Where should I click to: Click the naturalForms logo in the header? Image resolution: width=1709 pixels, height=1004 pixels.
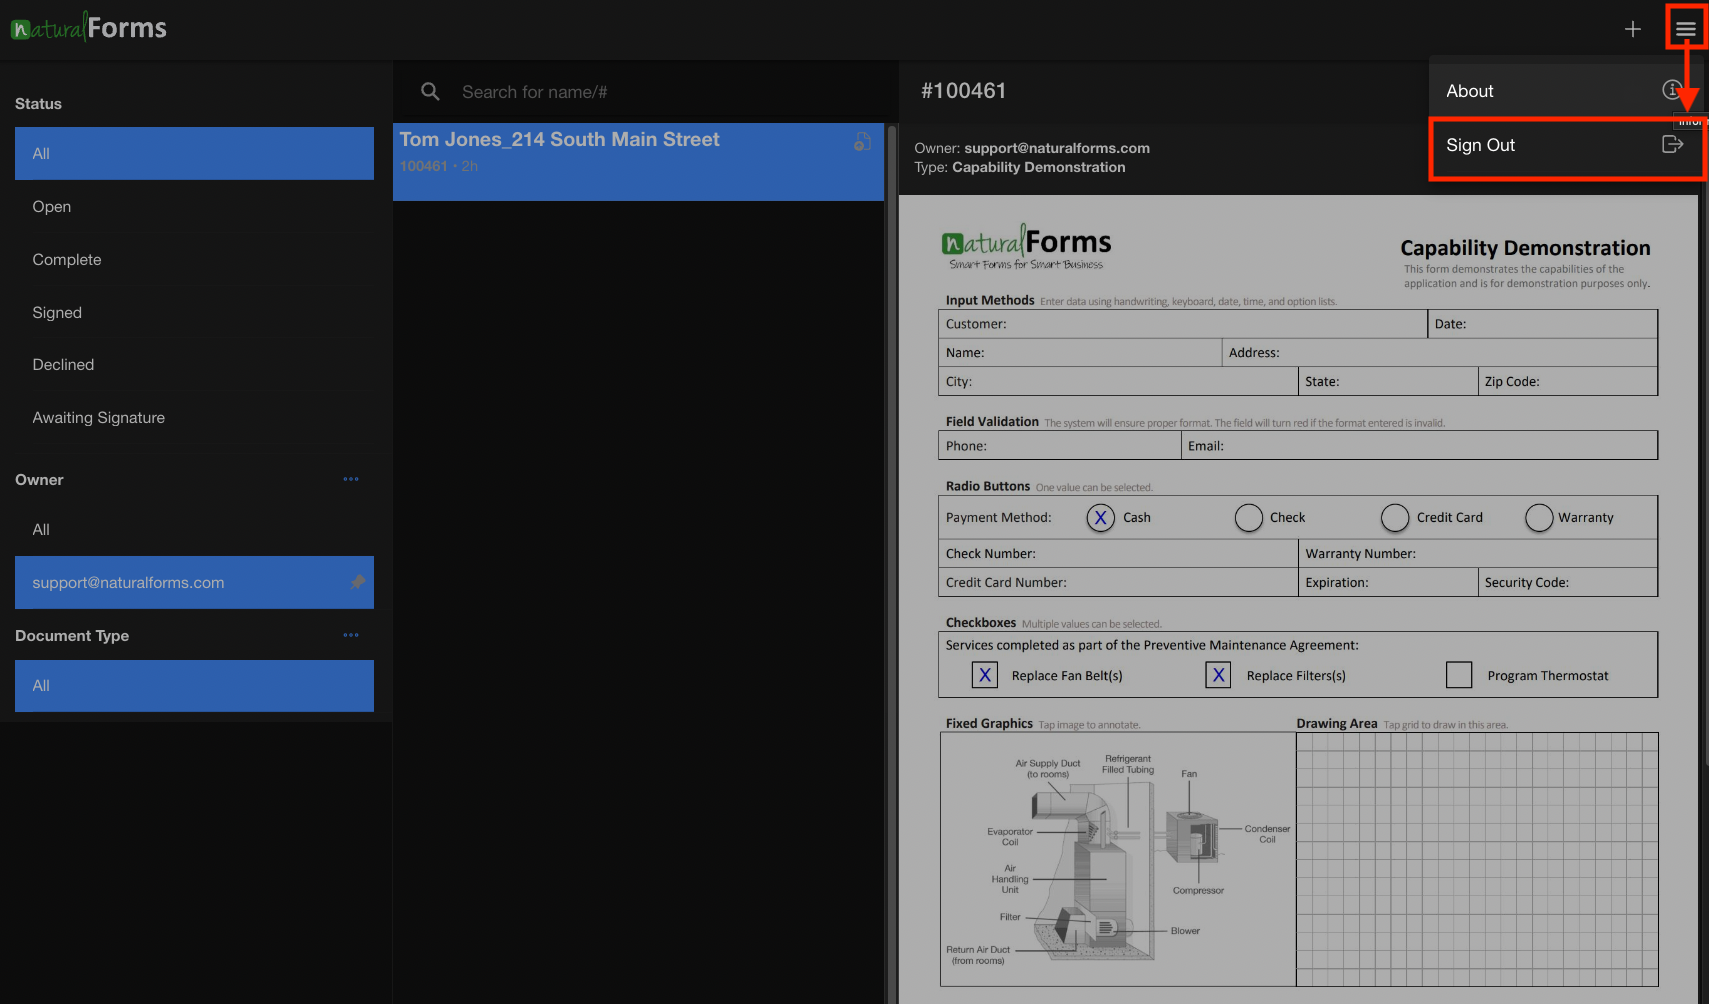[x=89, y=27]
